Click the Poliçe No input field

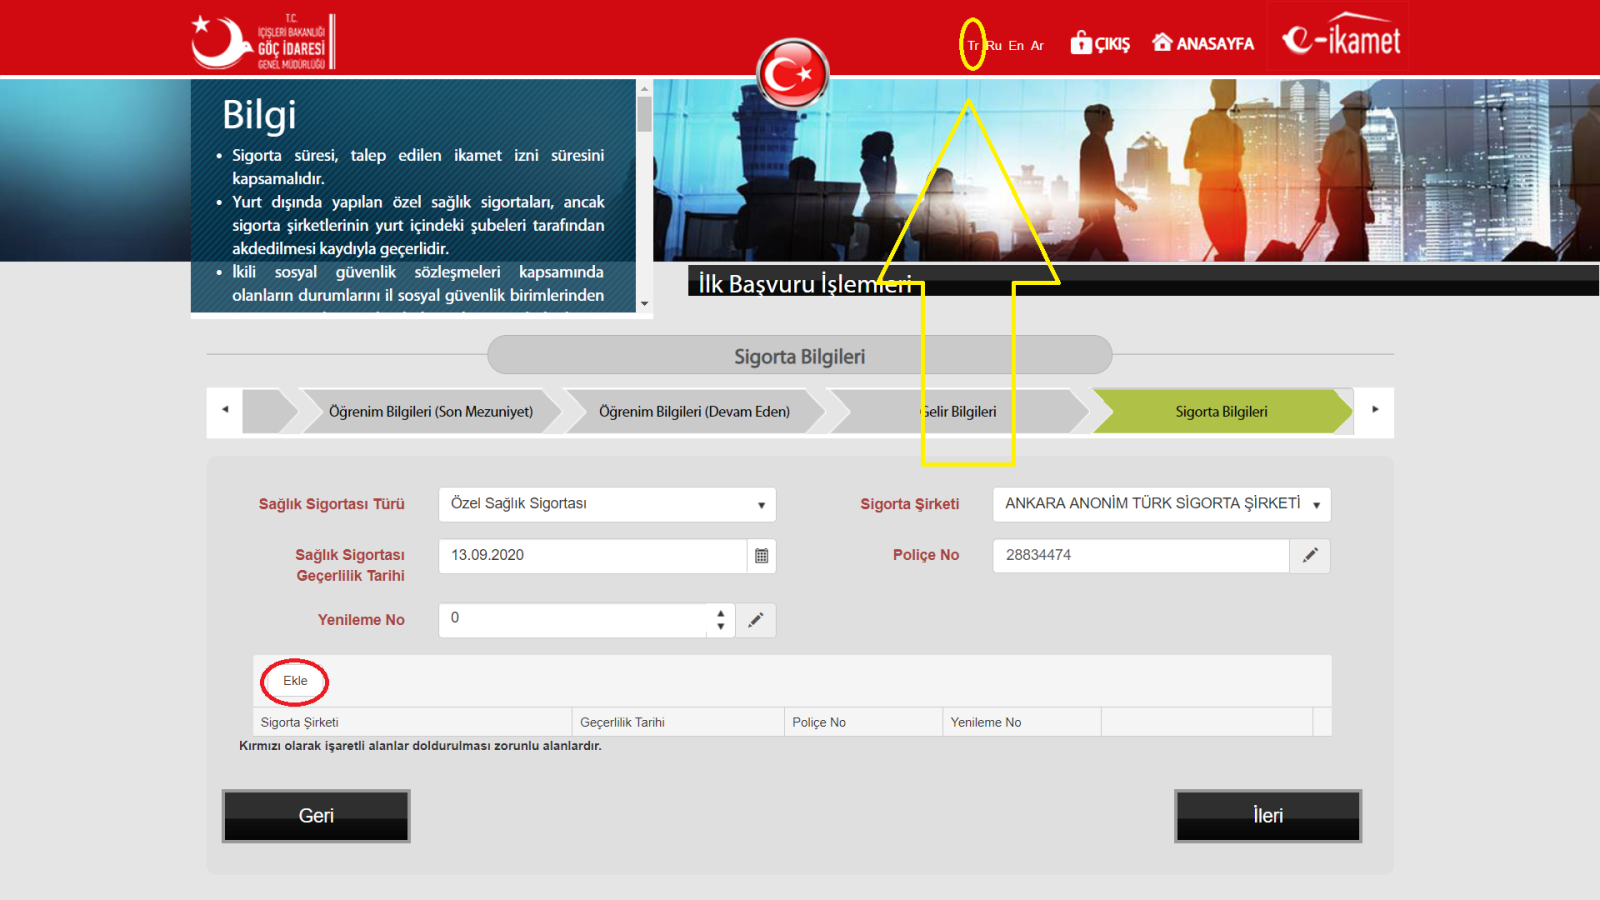click(x=1140, y=556)
